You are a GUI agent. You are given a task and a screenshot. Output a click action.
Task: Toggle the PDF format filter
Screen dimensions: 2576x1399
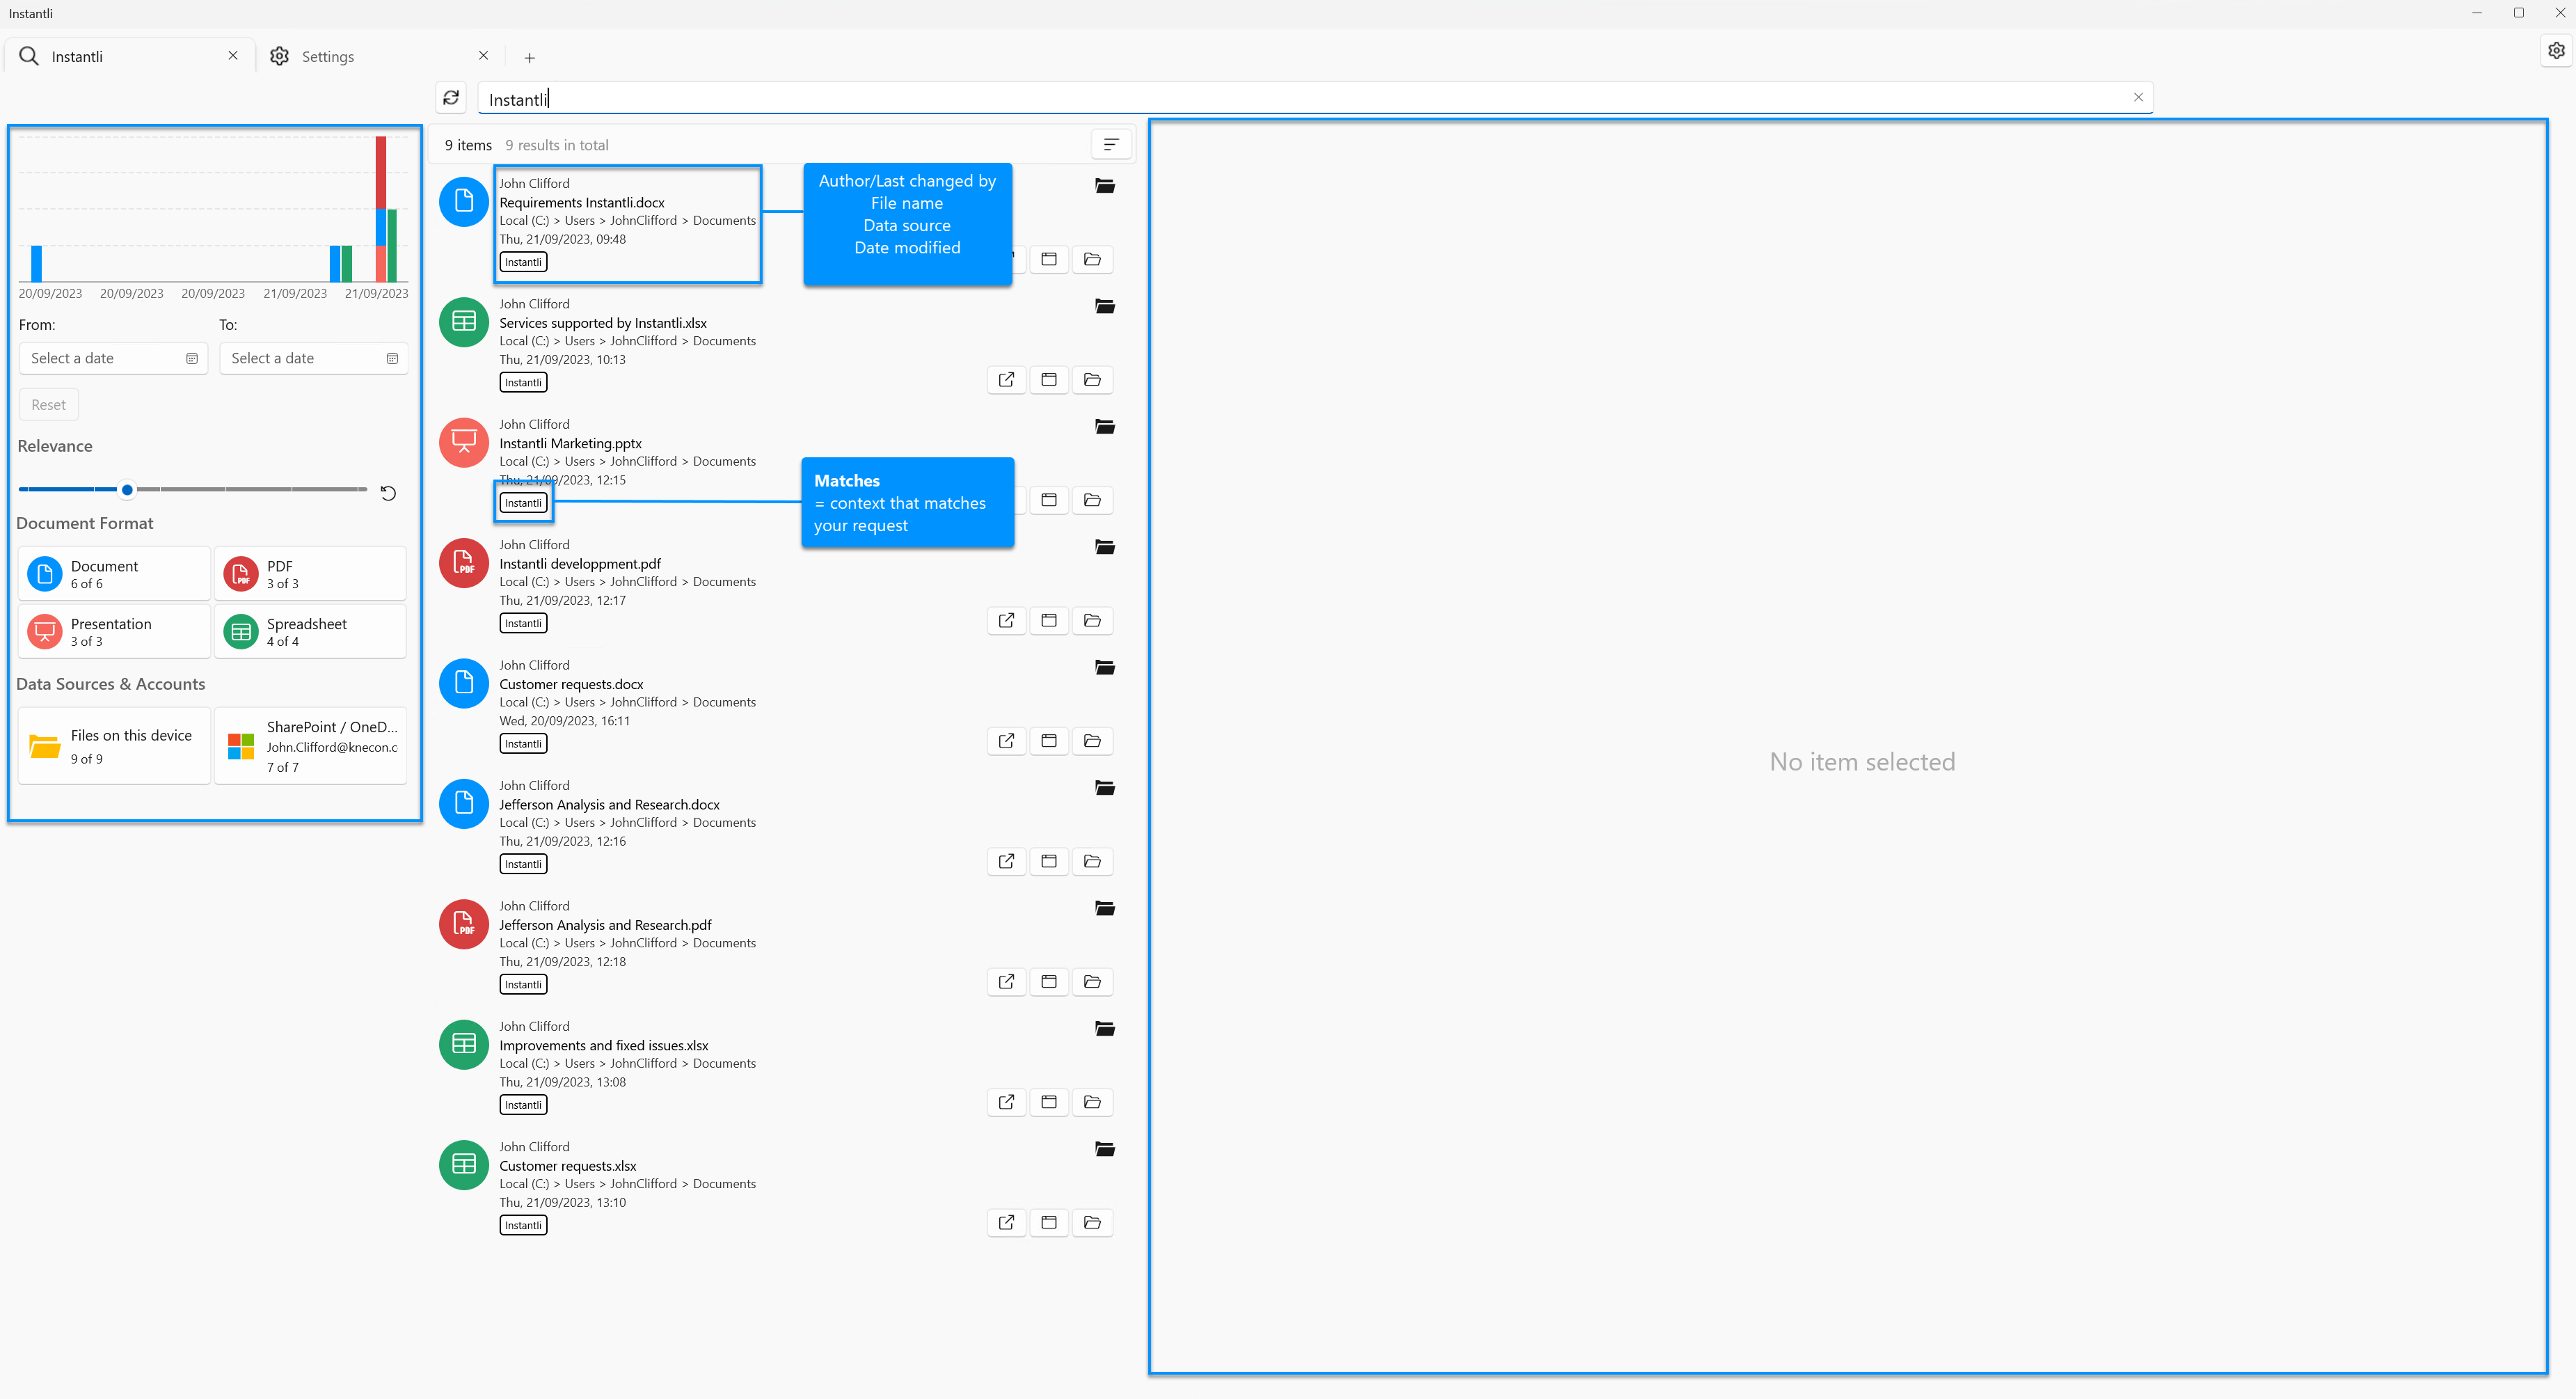click(310, 574)
